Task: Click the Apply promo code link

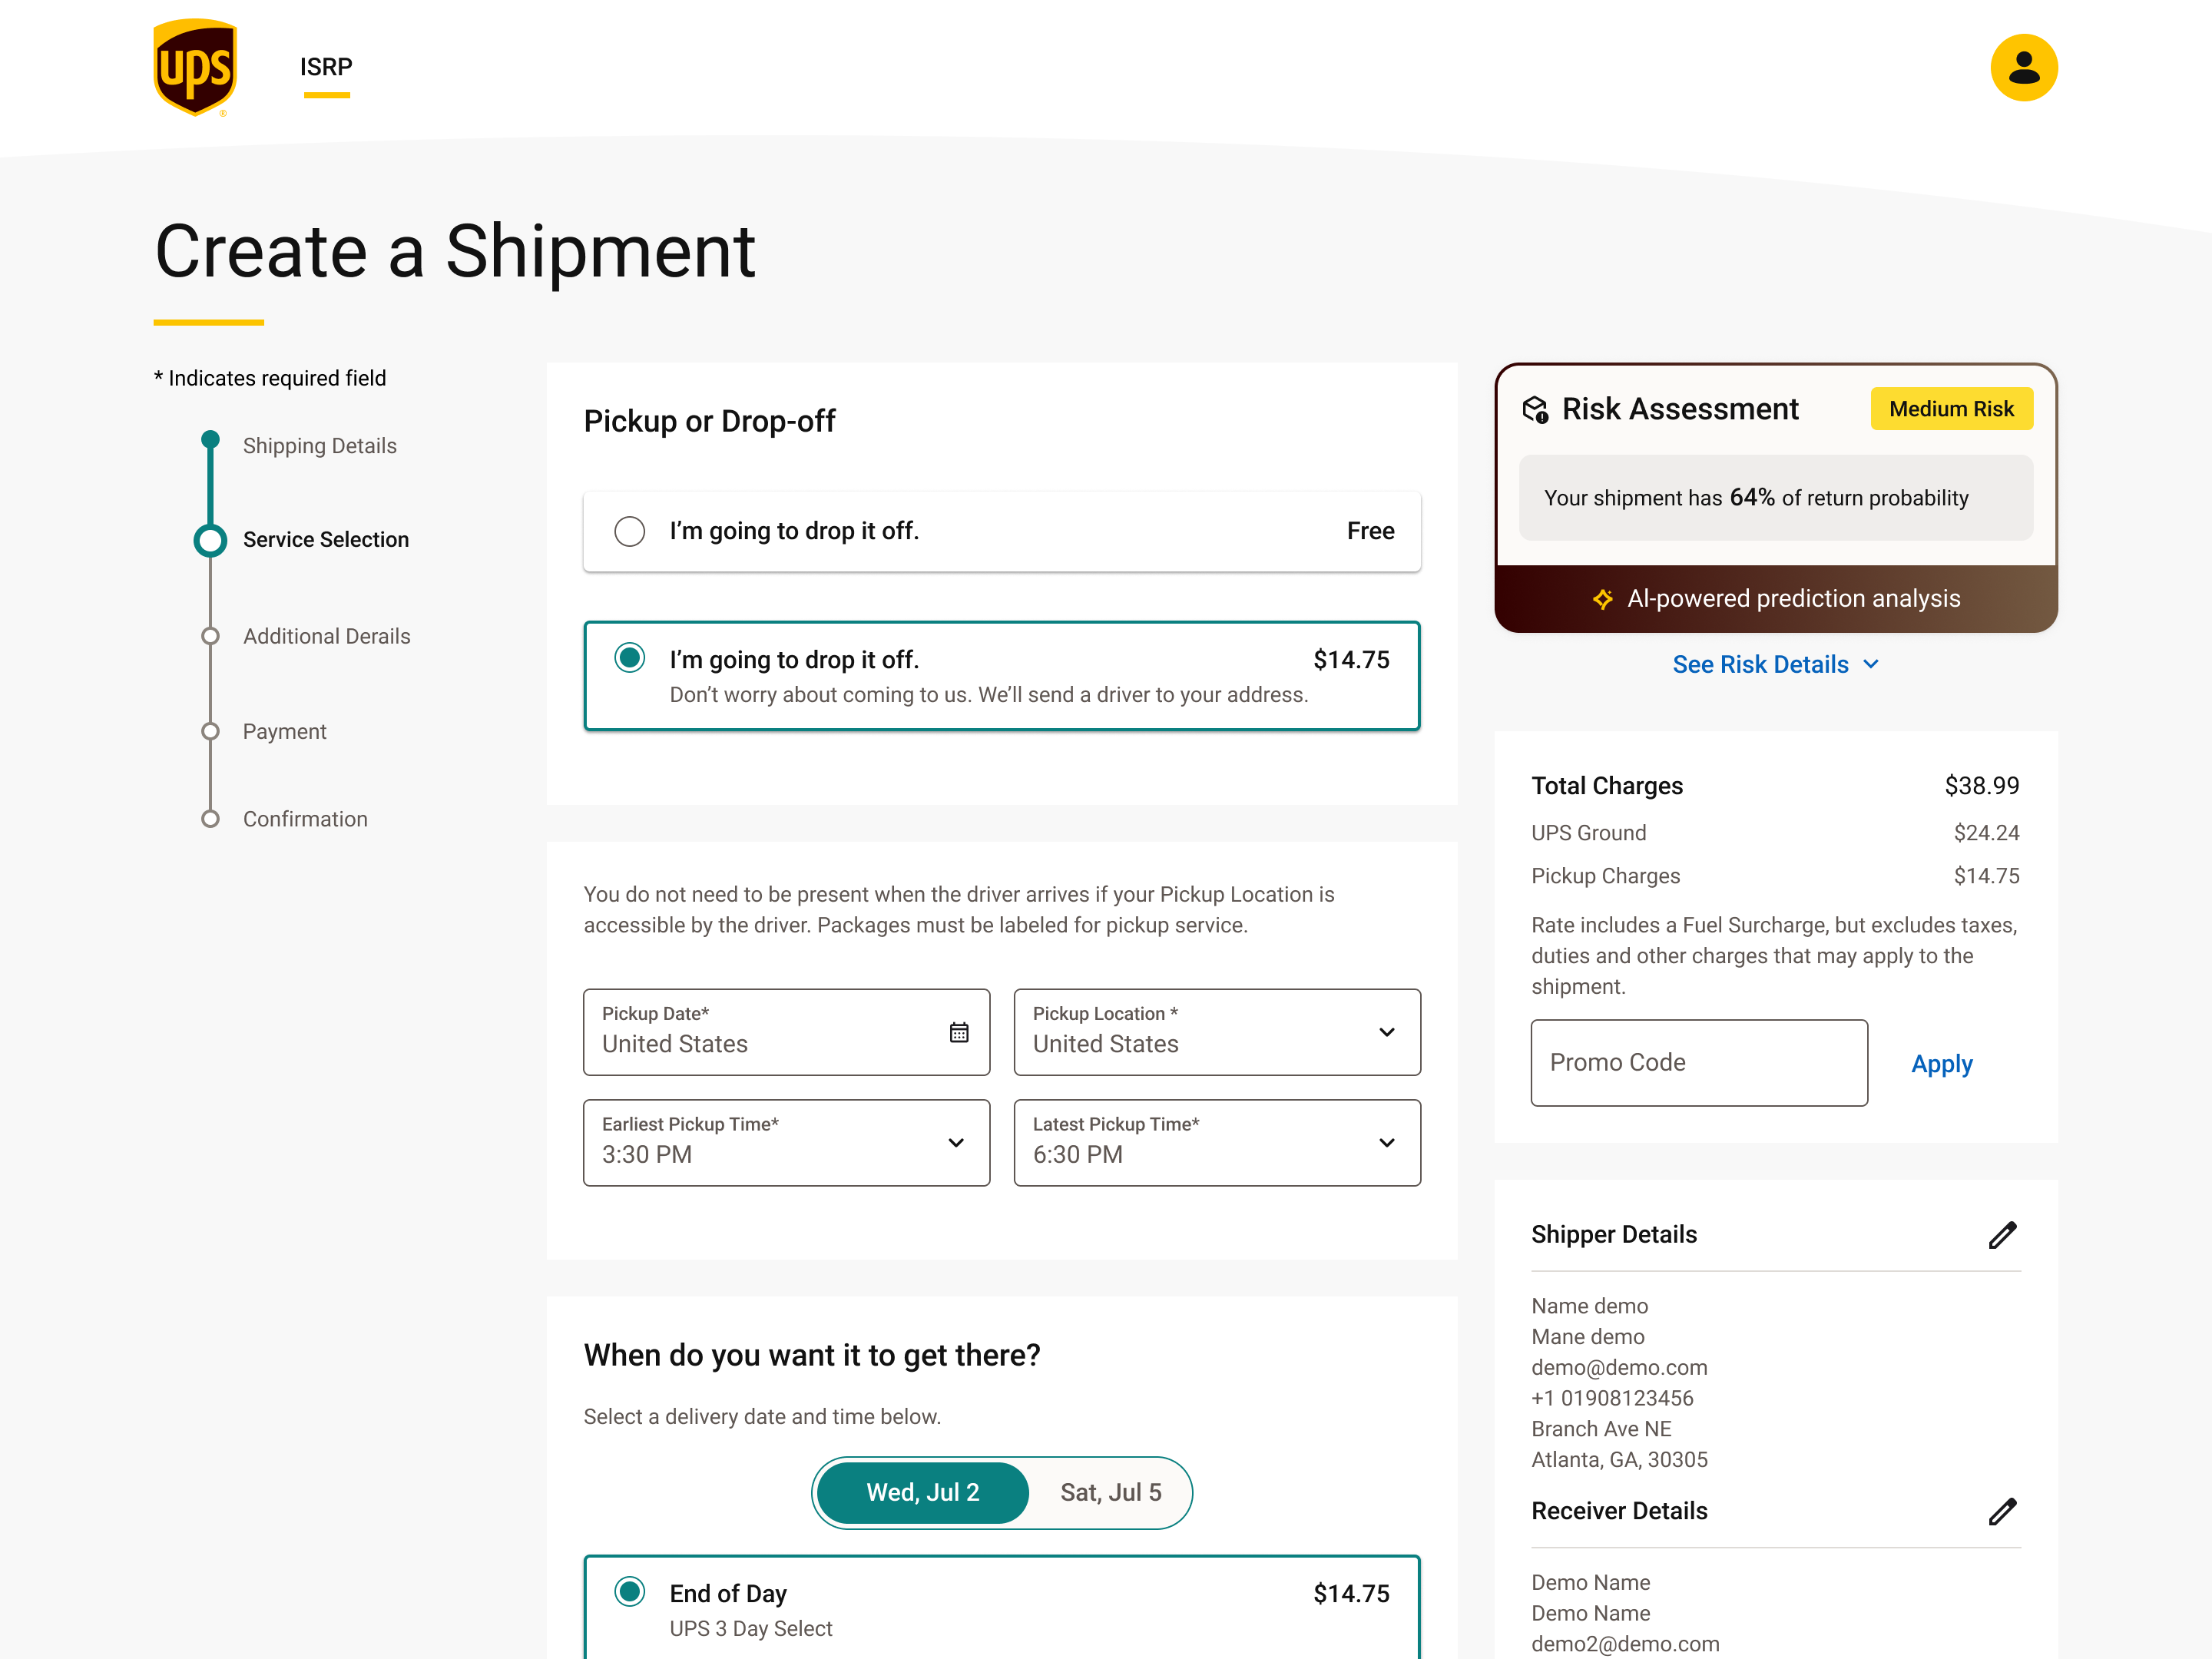Action: [1940, 1063]
